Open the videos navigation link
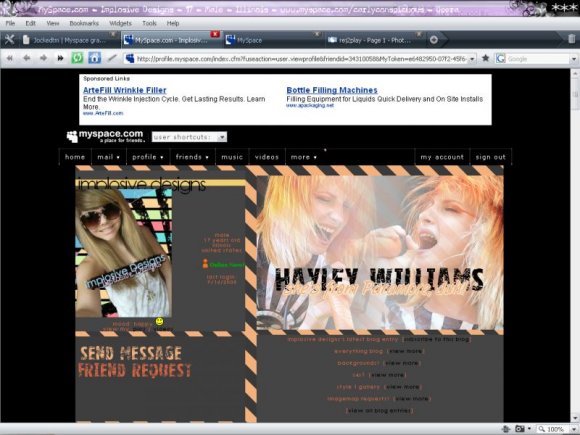Screen dimensions: 580x435 click(x=267, y=157)
